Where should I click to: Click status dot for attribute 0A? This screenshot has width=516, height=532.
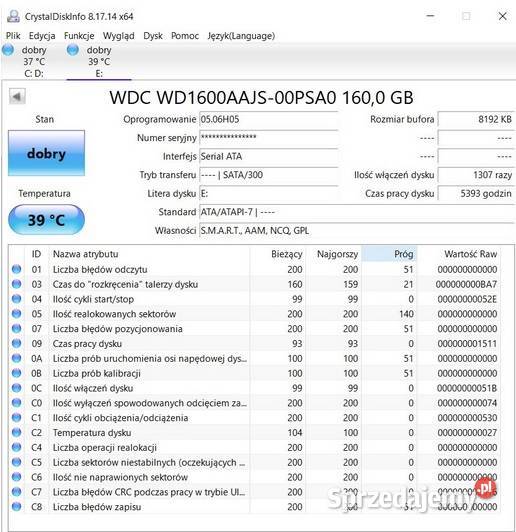point(16,358)
